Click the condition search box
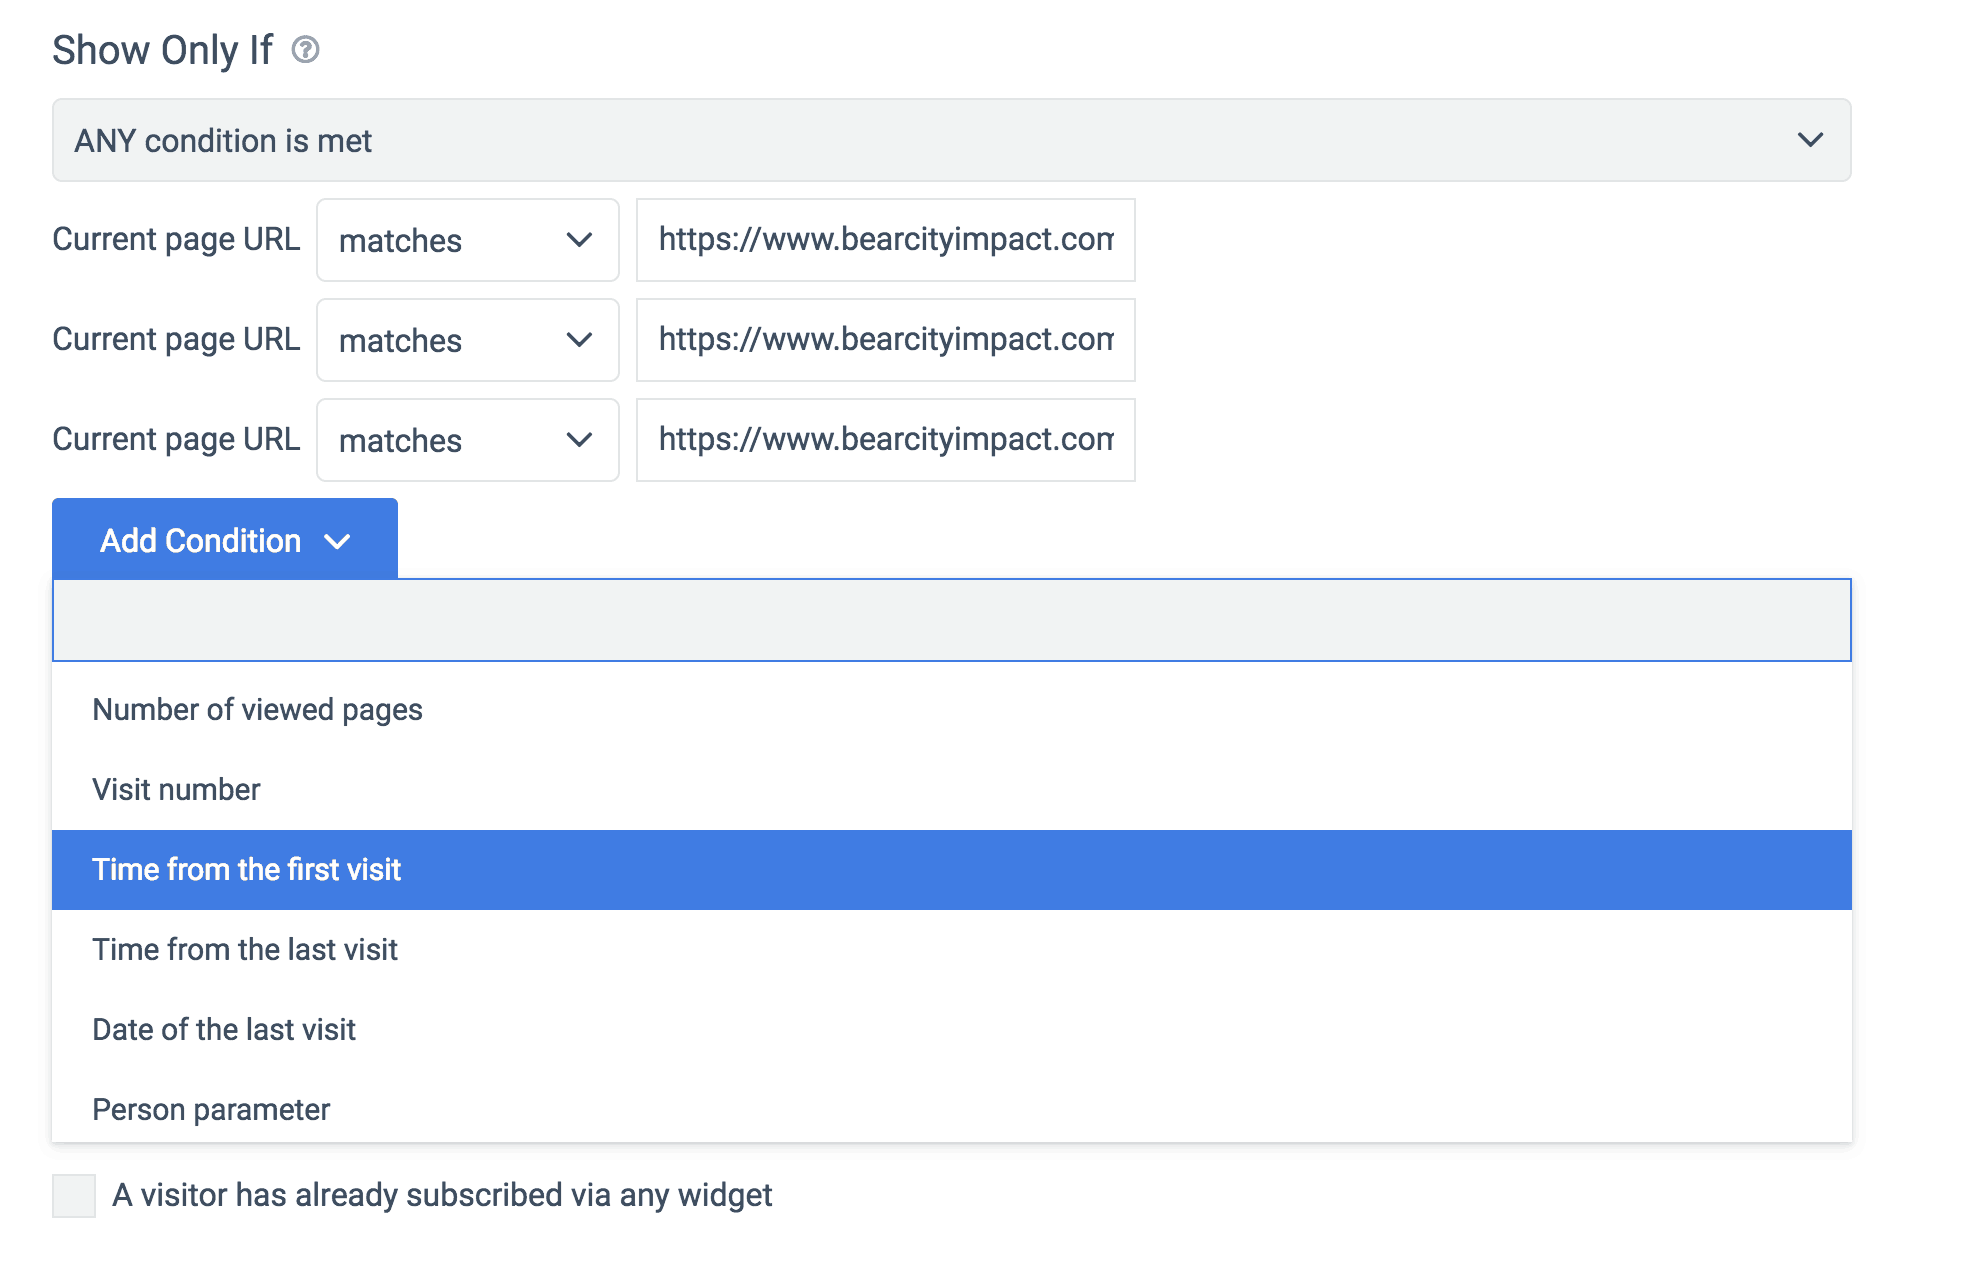 (x=950, y=620)
